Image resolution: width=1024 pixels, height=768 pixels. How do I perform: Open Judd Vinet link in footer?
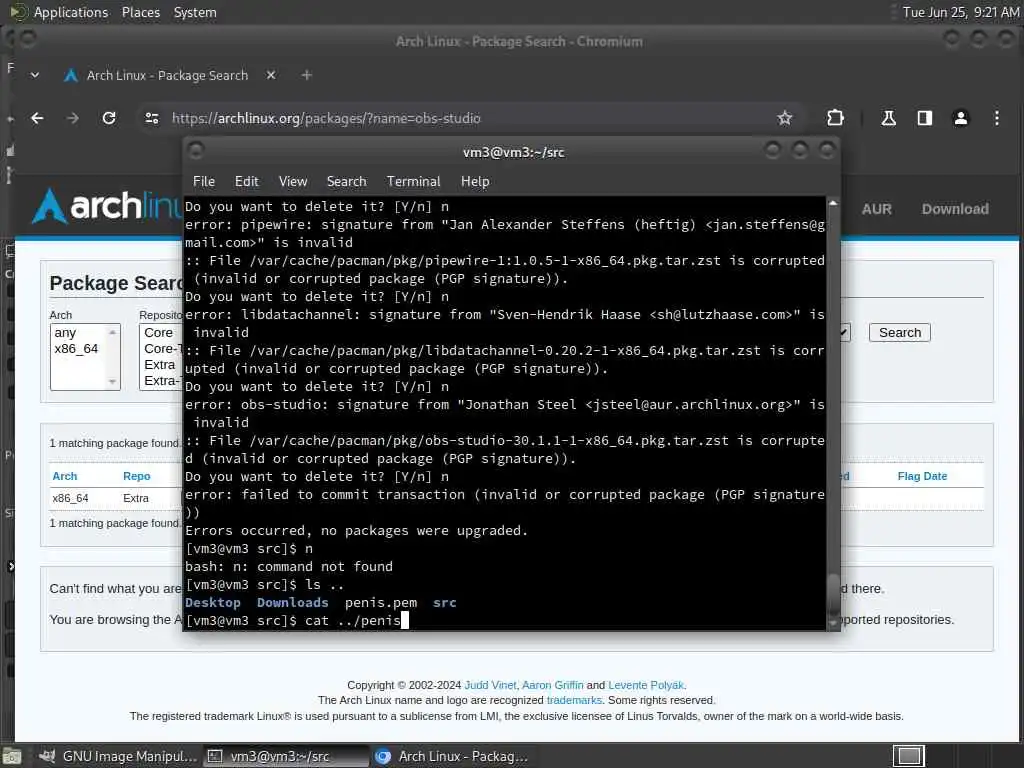[x=490, y=685]
